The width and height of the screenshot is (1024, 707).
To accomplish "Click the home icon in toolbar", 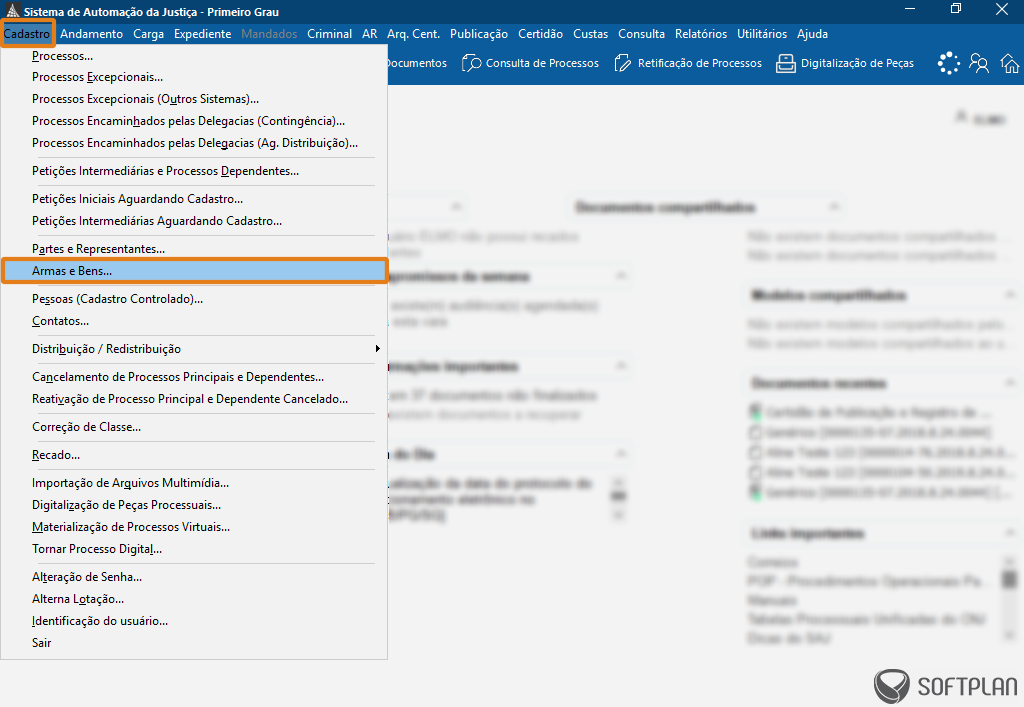I will (x=1010, y=63).
